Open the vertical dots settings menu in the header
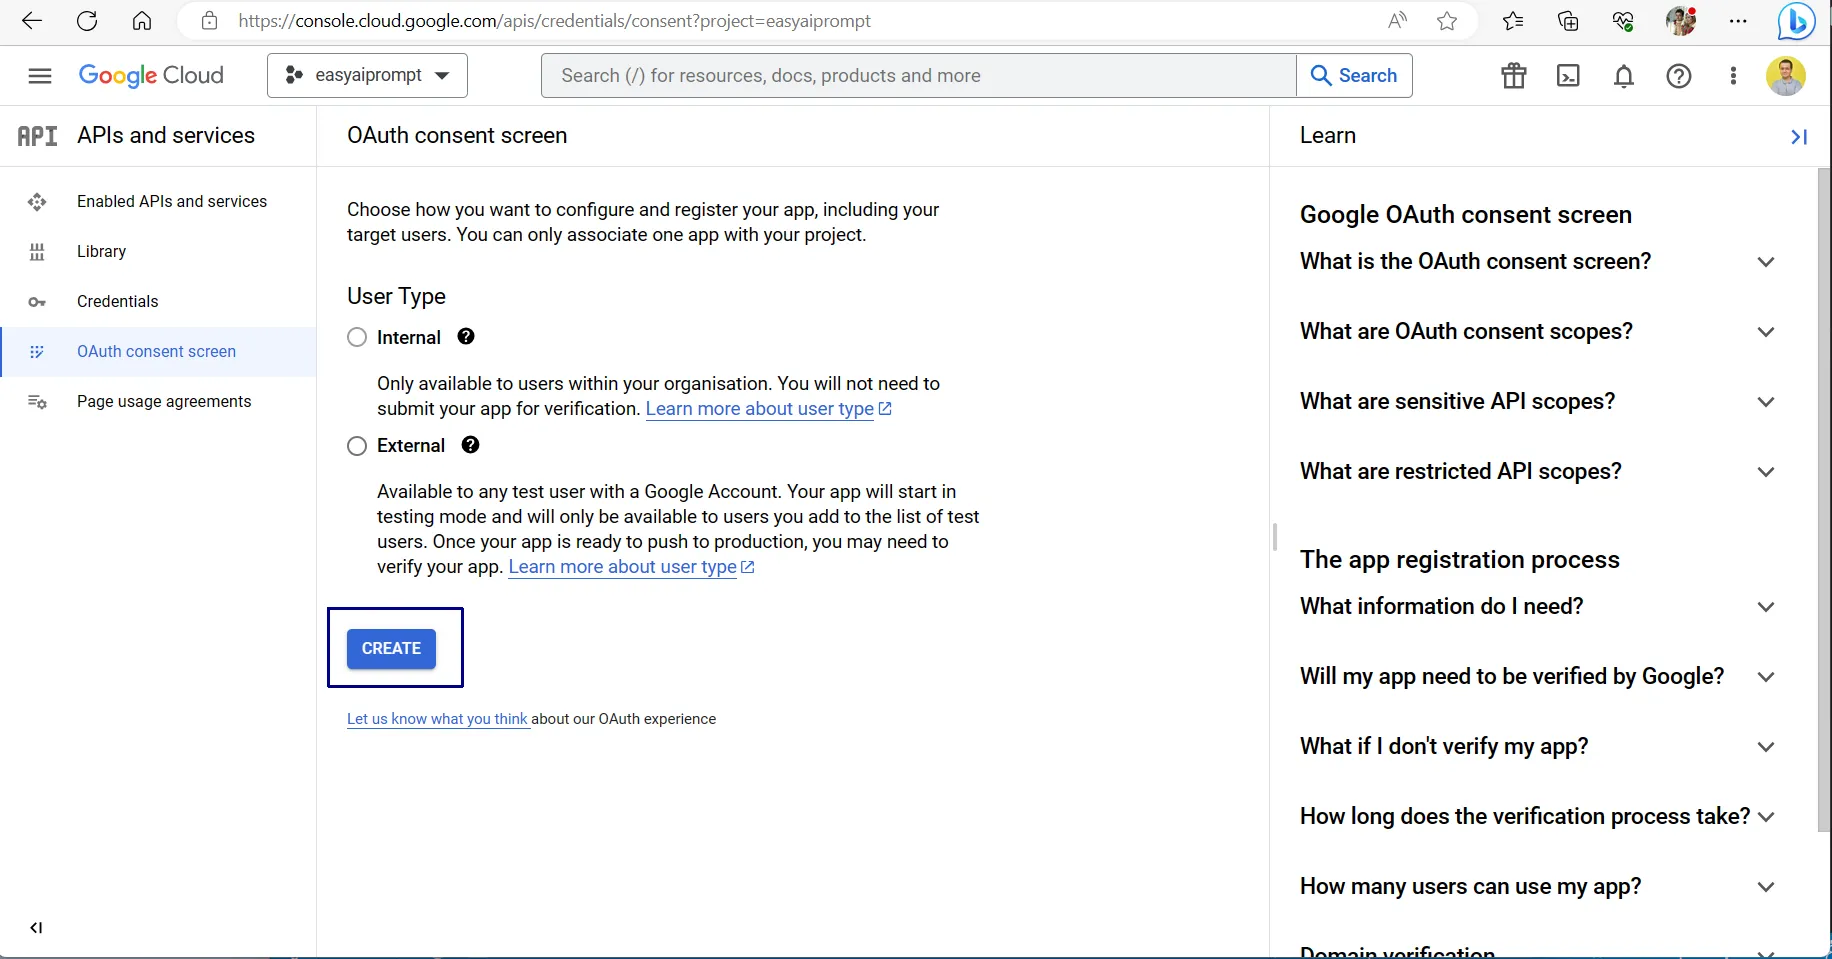 (x=1733, y=76)
